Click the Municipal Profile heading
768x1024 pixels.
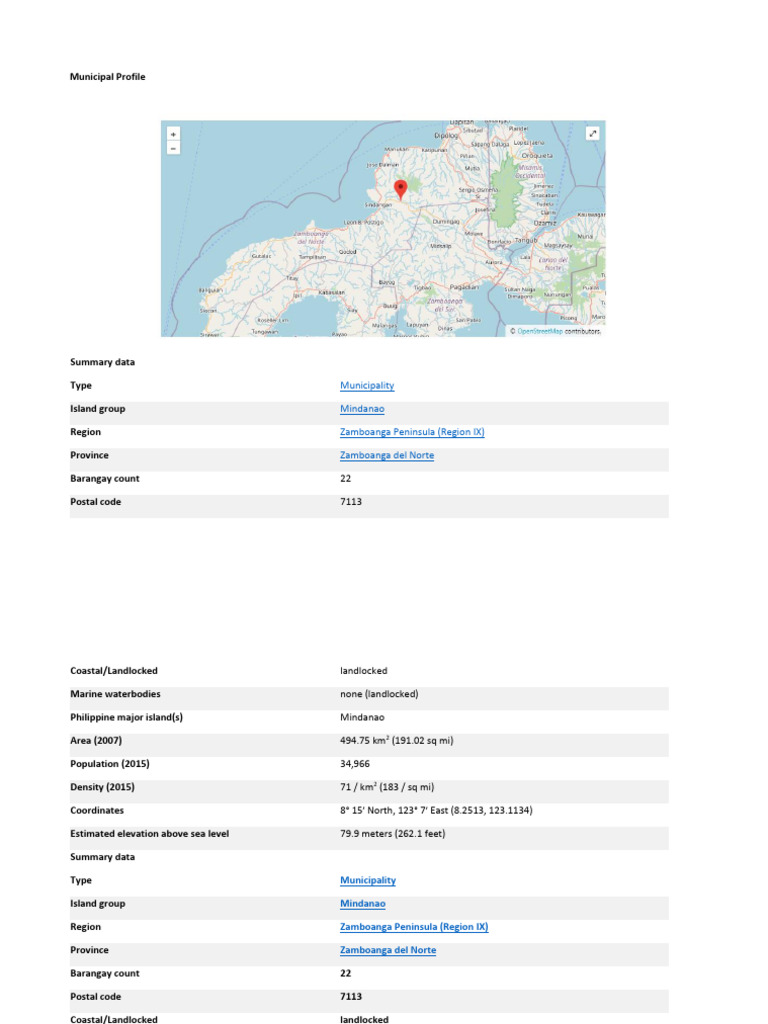(x=108, y=76)
